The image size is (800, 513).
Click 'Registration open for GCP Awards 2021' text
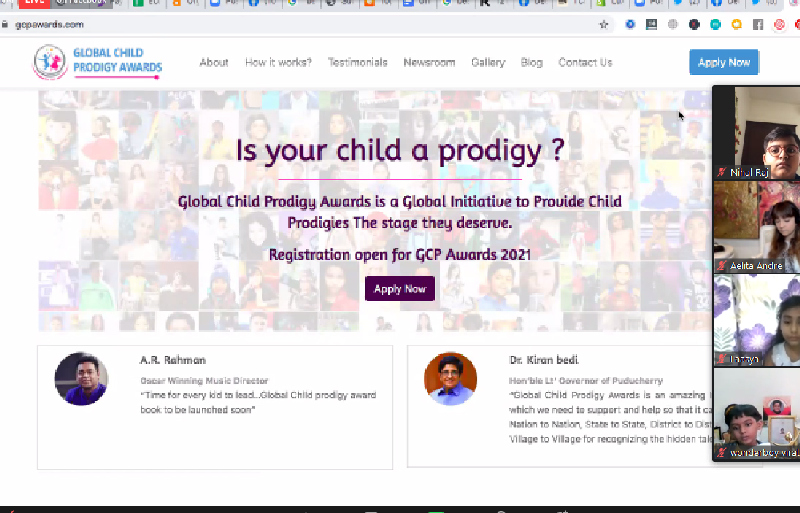coord(400,254)
